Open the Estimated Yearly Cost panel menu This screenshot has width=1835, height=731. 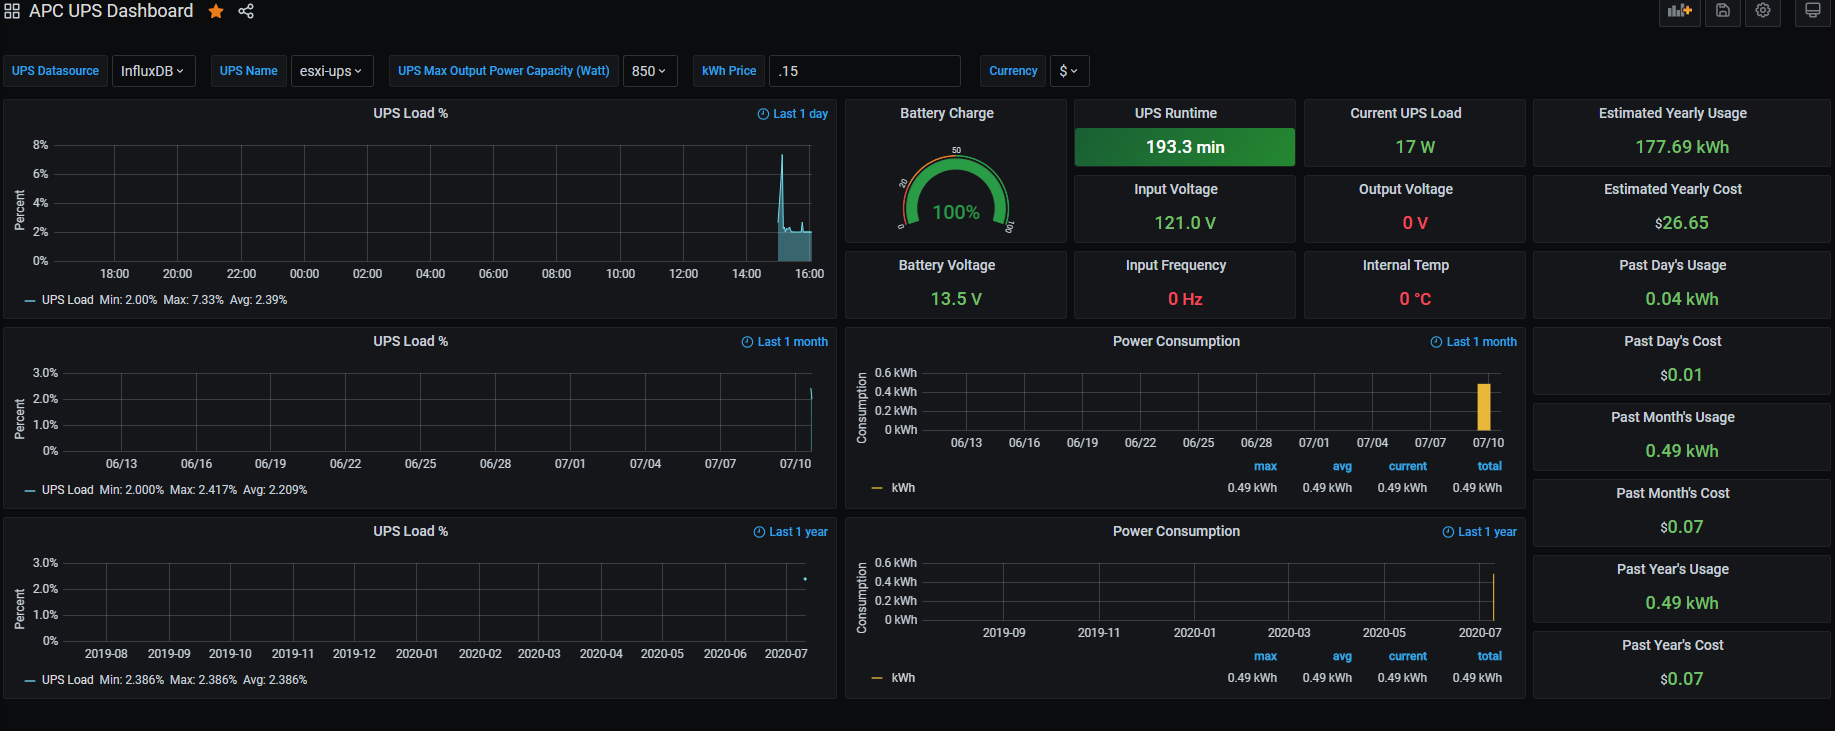1673,190
